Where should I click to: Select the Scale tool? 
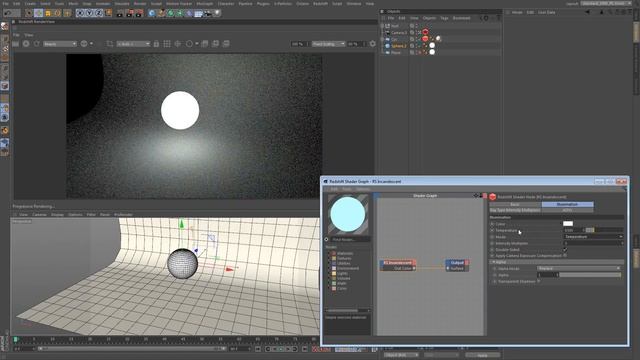48,13
